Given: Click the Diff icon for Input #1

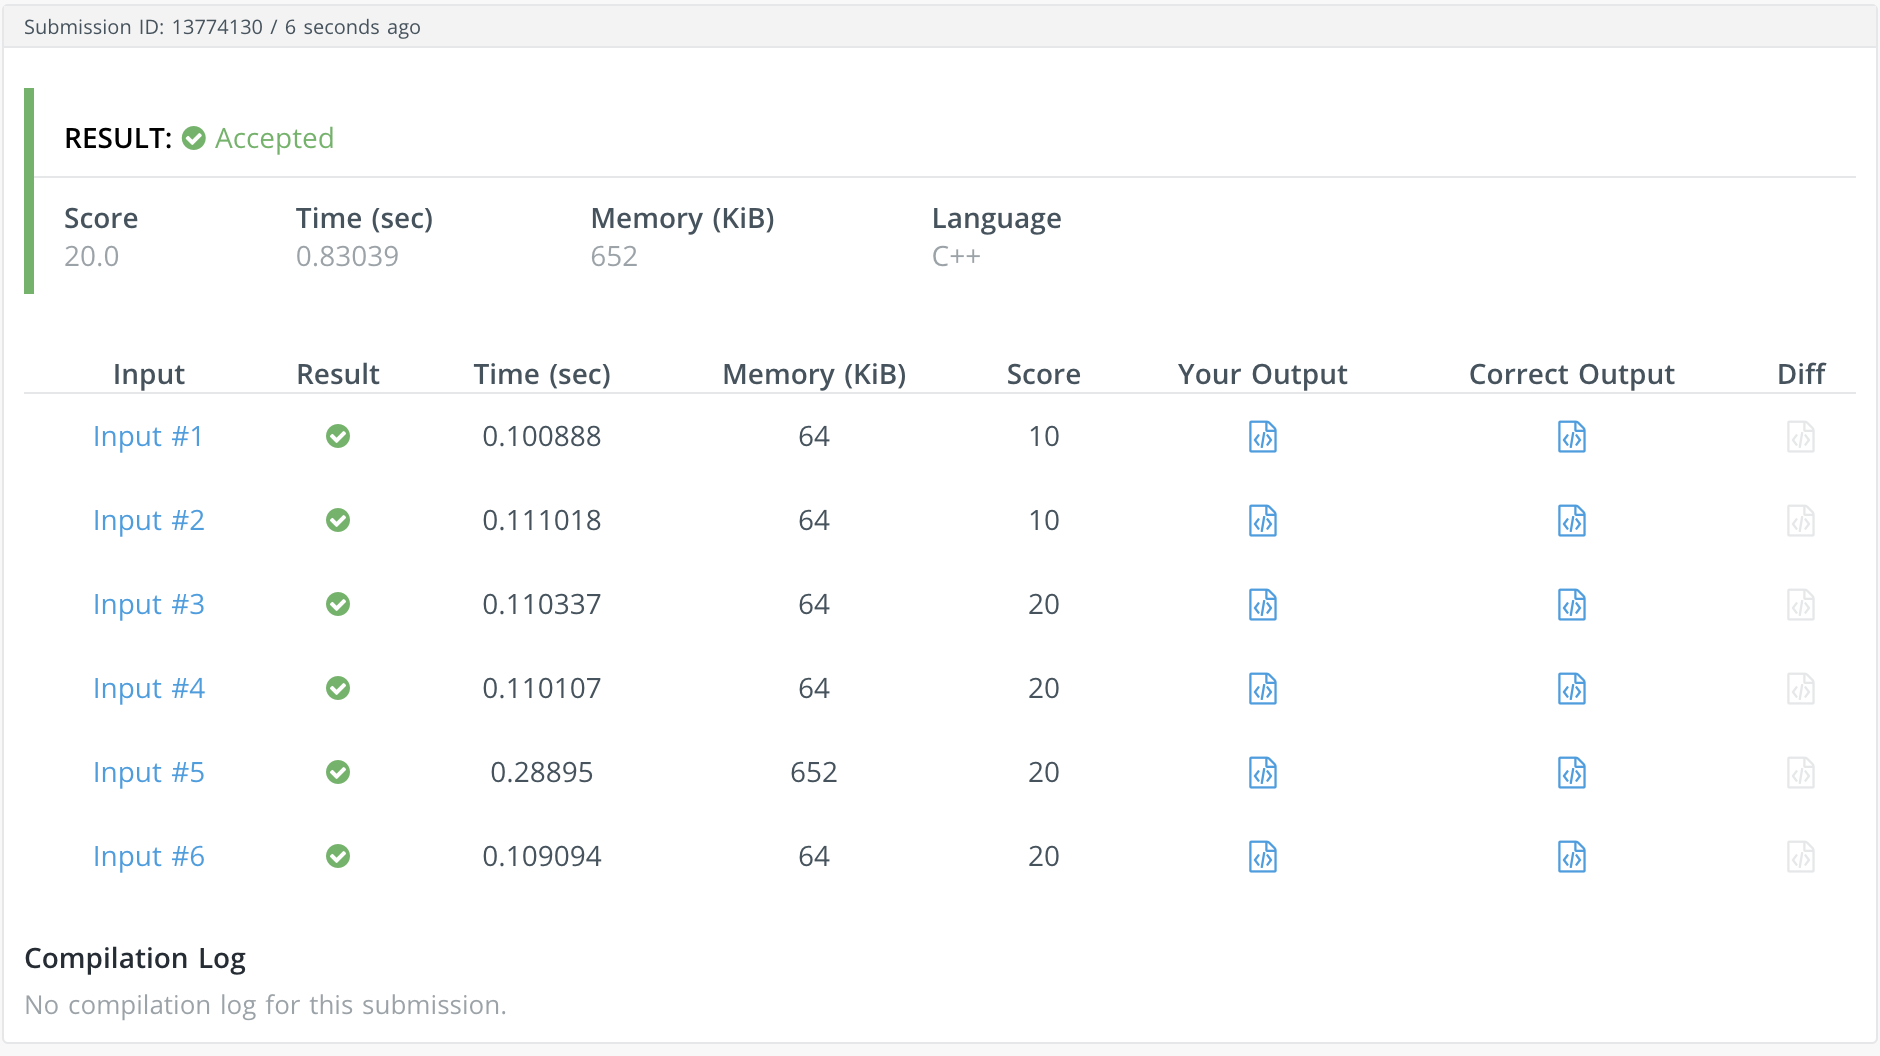Looking at the screenshot, I should [x=1800, y=437].
